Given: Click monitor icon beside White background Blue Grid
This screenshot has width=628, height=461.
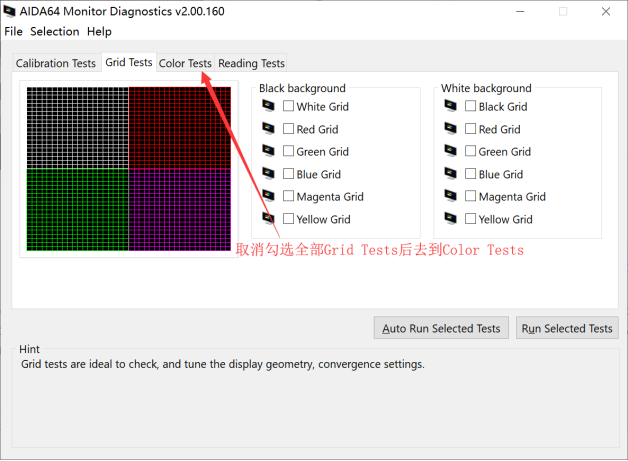Looking at the screenshot, I should click(x=451, y=174).
